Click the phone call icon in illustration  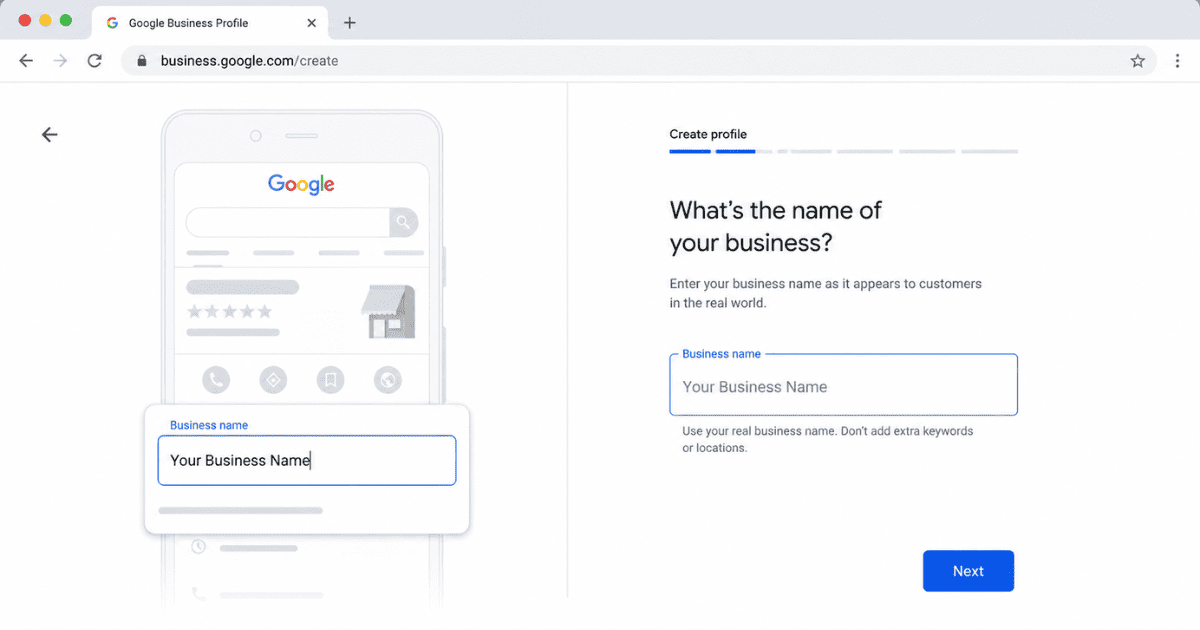(216, 380)
